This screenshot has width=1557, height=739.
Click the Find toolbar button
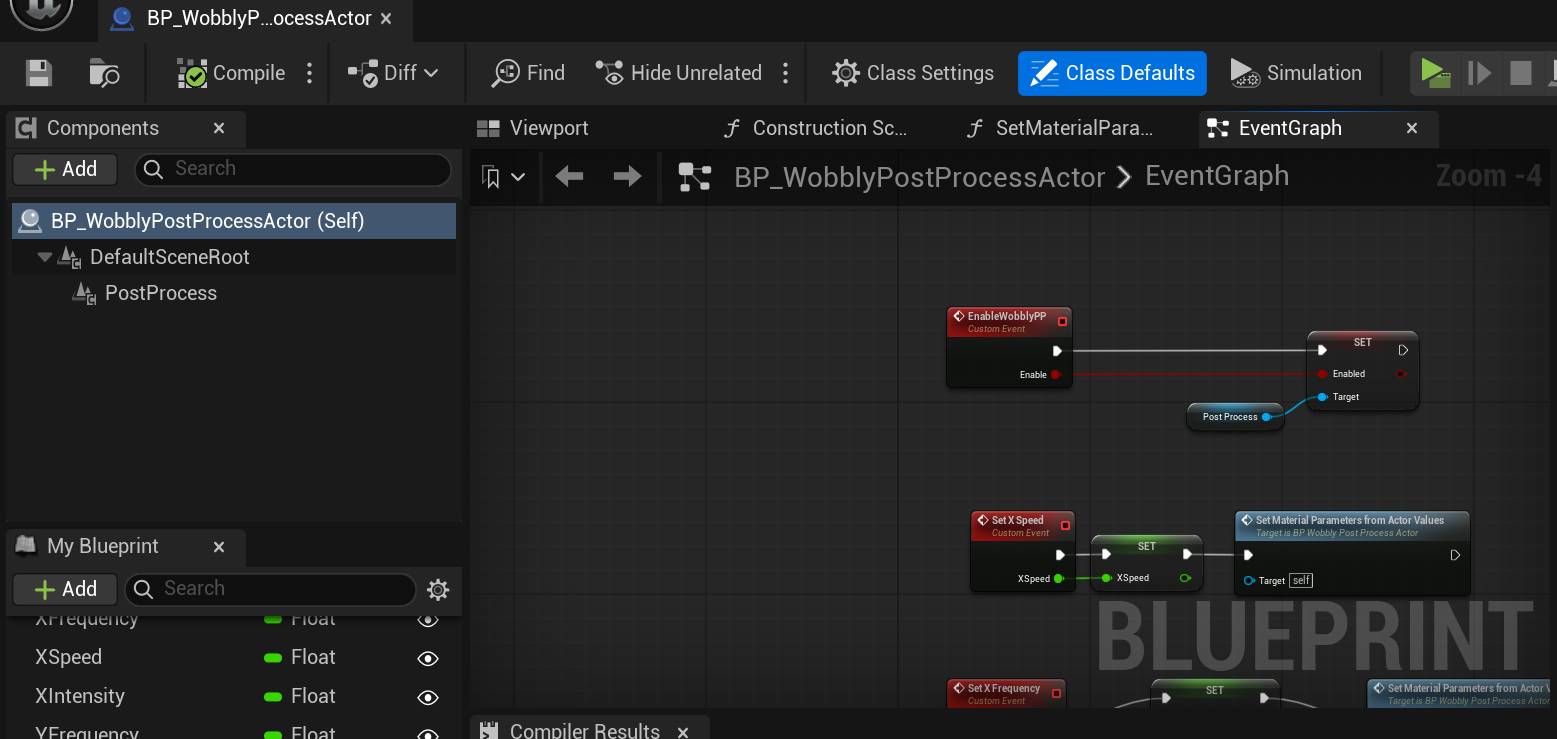[528, 73]
